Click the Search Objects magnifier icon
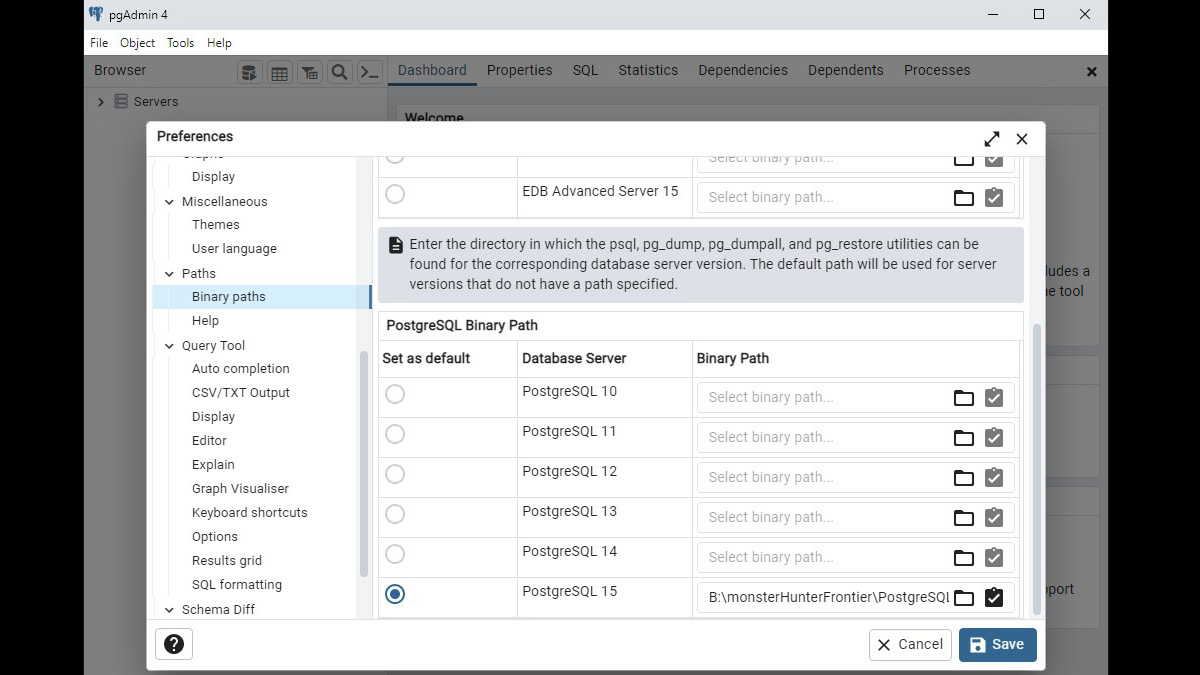The height and width of the screenshot is (675, 1200). [340, 72]
